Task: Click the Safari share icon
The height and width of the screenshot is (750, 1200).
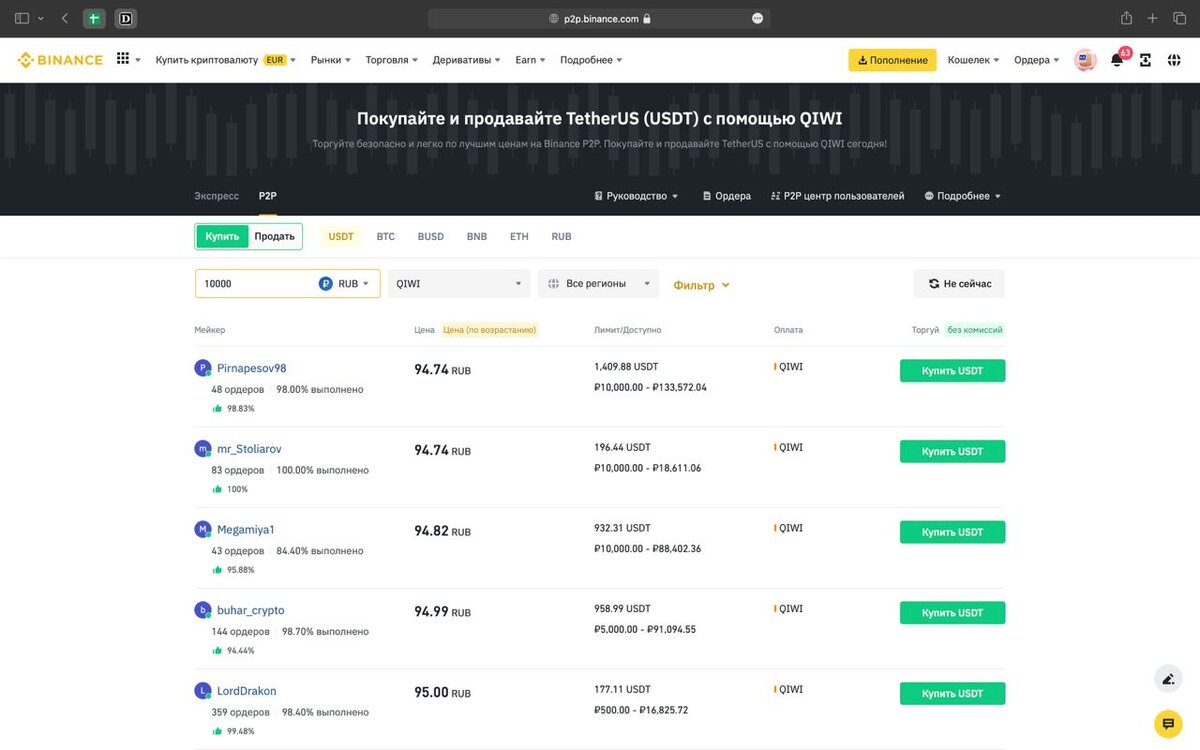Action: pyautogui.click(x=1126, y=18)
